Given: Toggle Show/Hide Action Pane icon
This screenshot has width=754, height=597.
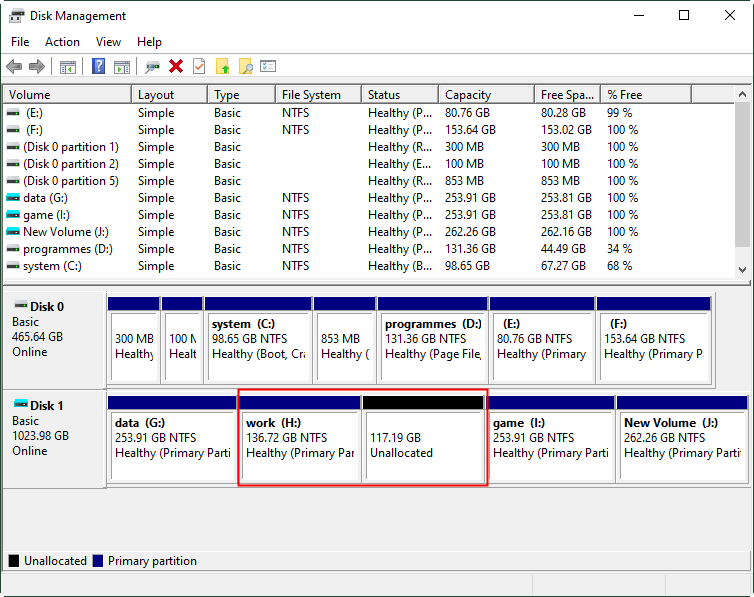Looking at the screenshot, I should coord(122,67).
